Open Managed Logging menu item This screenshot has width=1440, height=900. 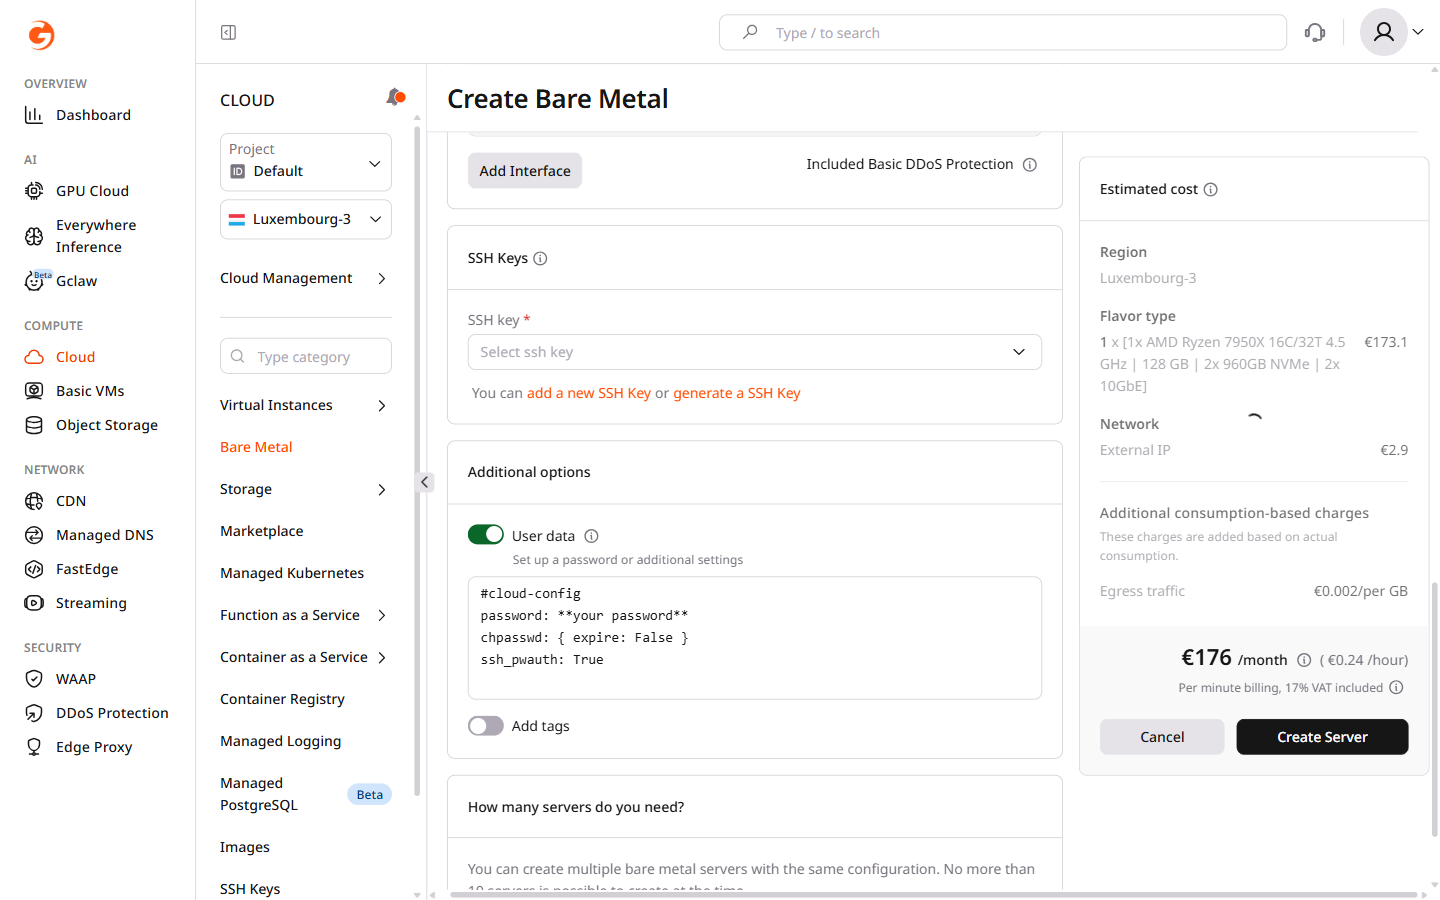(x=281, y=741)
